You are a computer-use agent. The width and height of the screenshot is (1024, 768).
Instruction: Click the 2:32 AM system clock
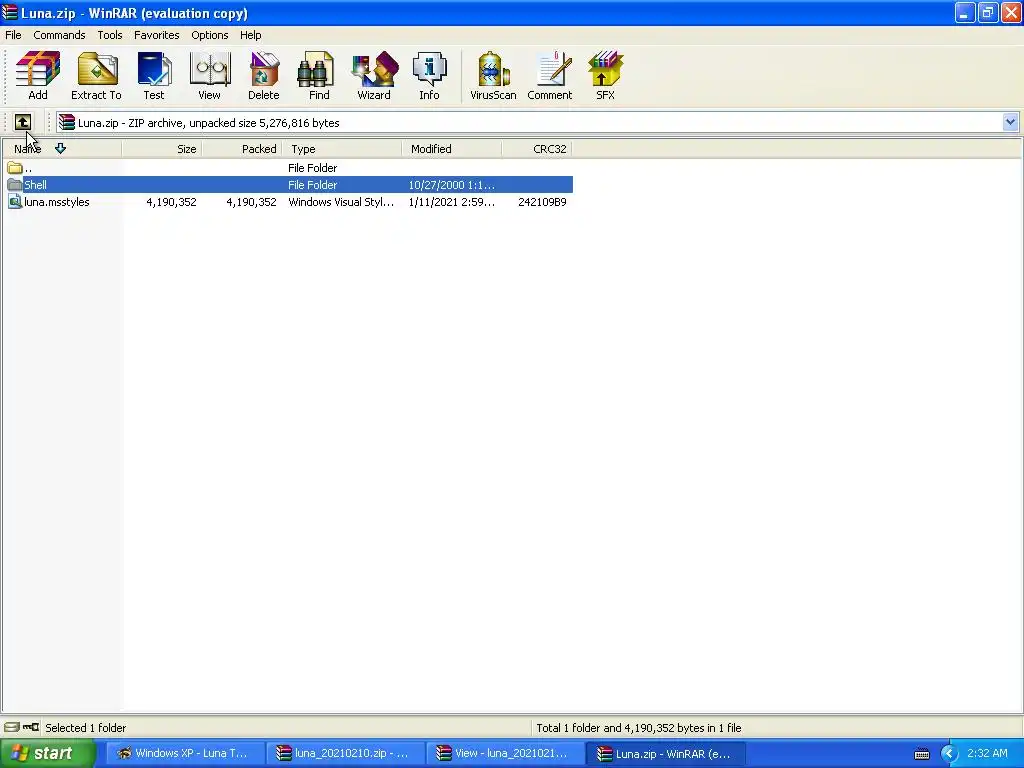(x=987, y=753)
